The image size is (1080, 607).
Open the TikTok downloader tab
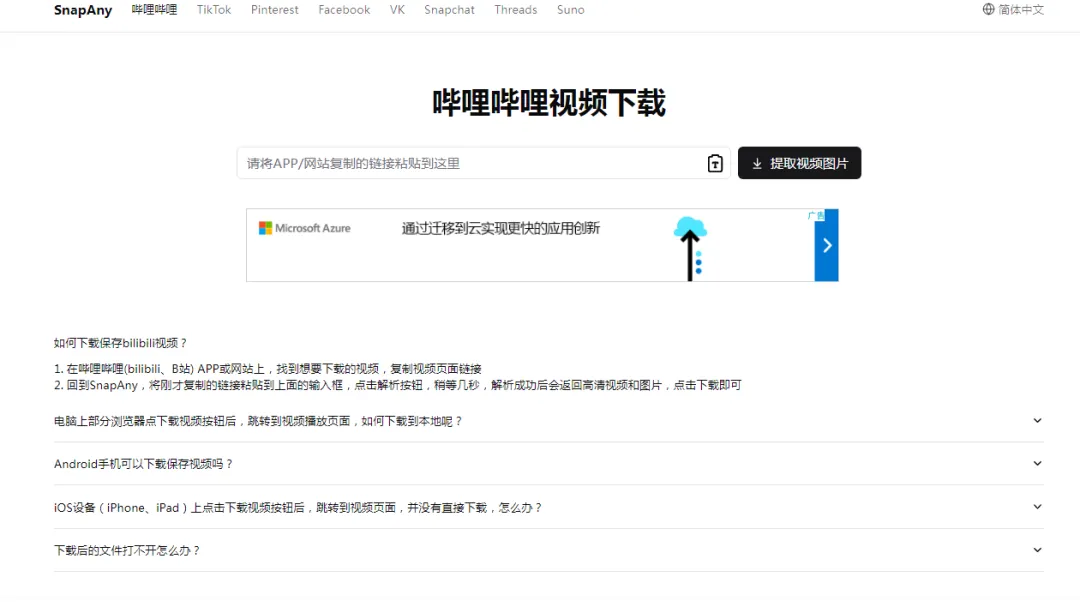[x=214, y=10]
